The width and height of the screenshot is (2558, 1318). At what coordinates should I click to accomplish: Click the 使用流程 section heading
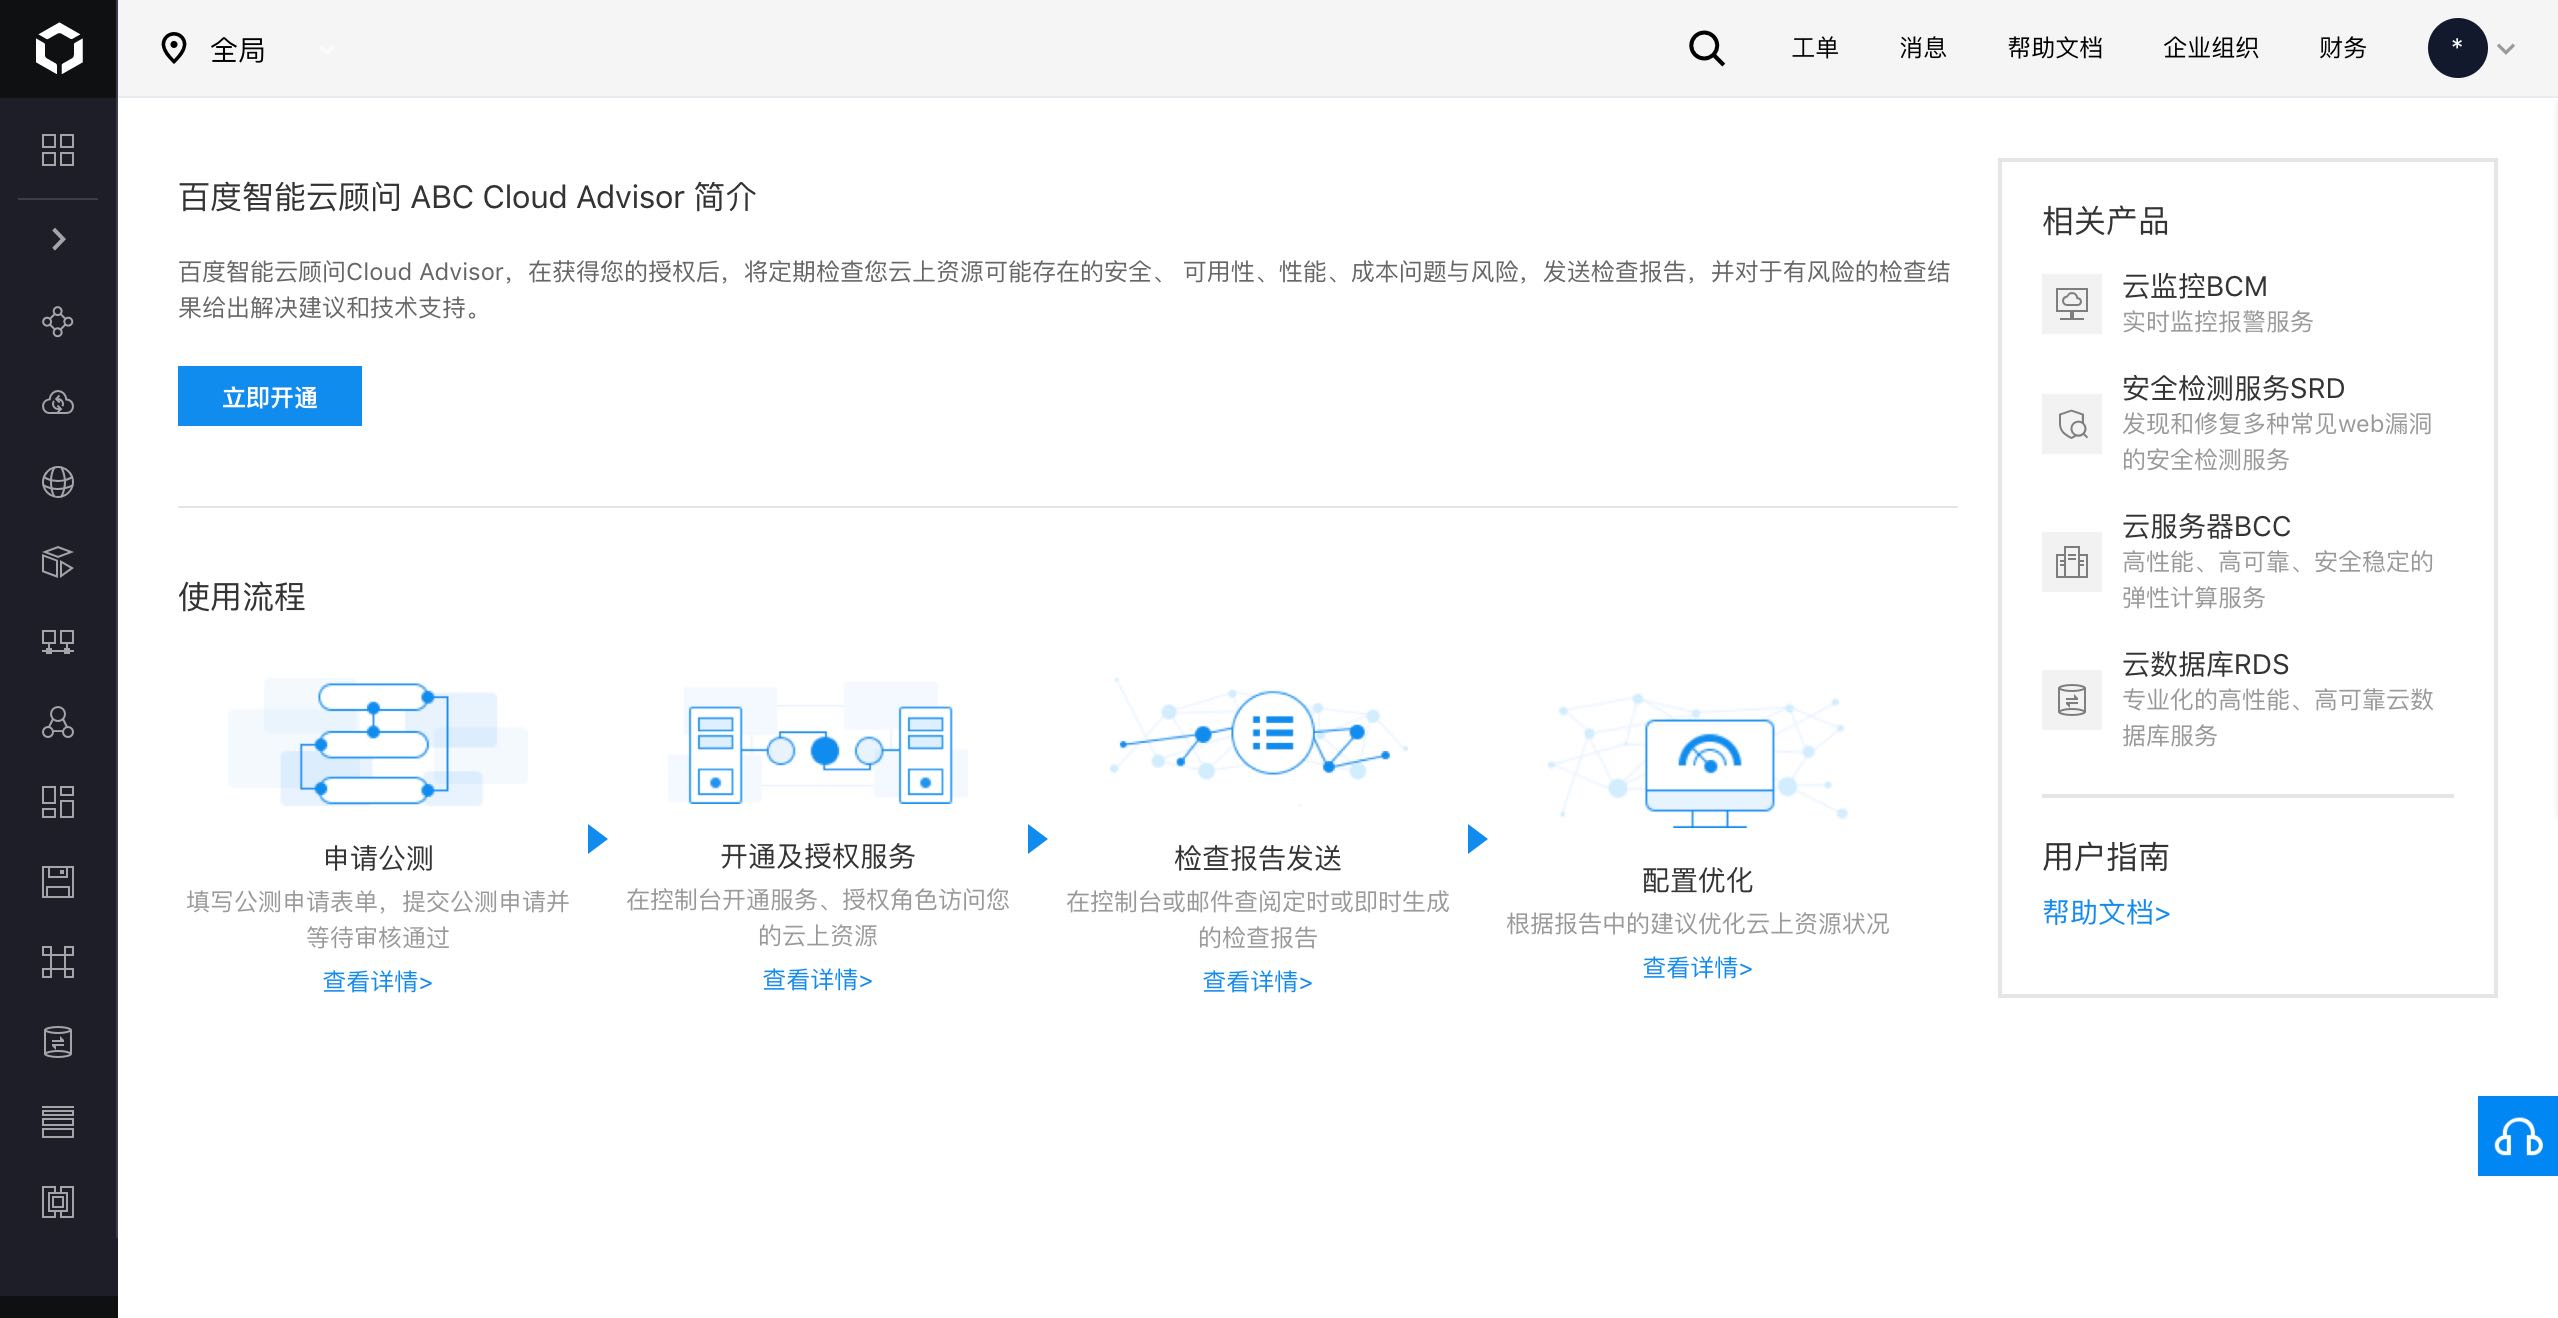(242, 597)
